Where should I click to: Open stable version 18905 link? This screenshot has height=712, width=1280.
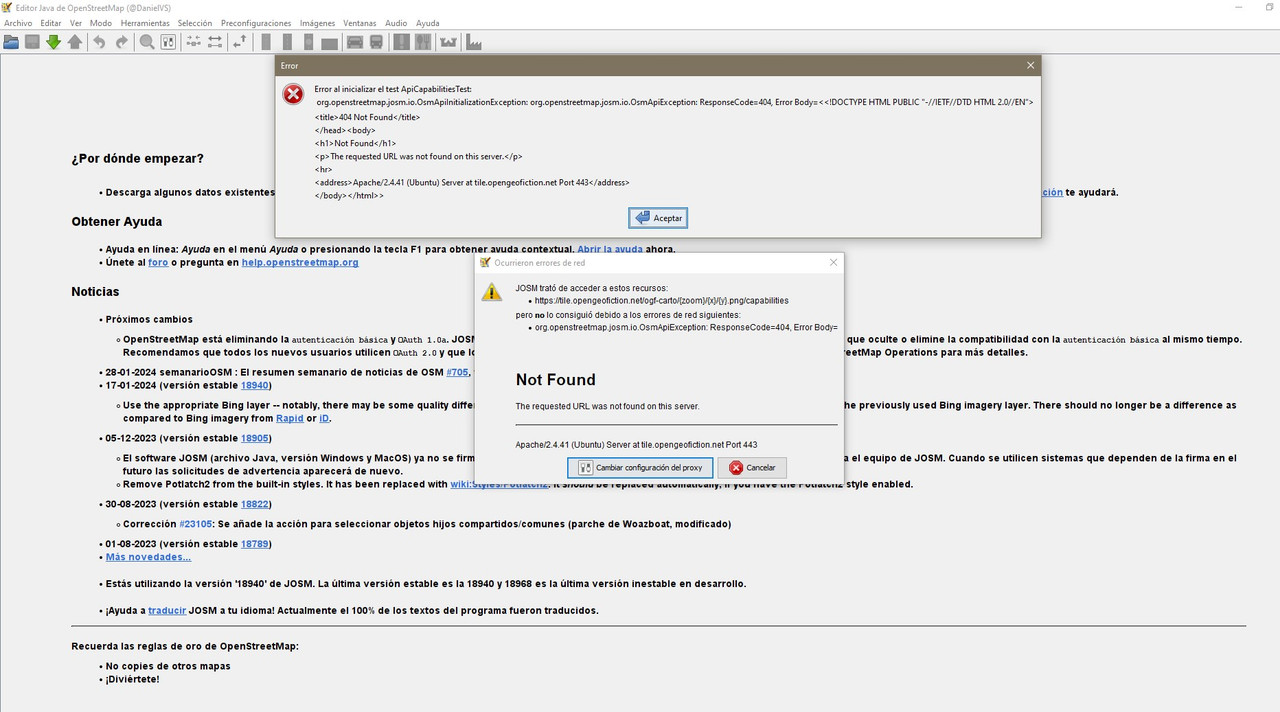click(x=256, y=438)
